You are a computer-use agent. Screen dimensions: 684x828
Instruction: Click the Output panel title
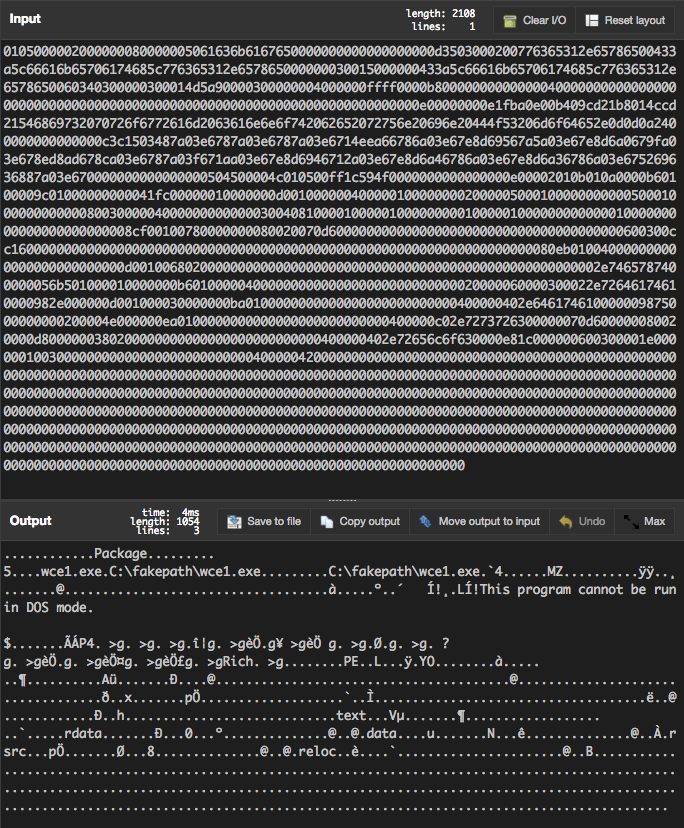click(30, 521)
